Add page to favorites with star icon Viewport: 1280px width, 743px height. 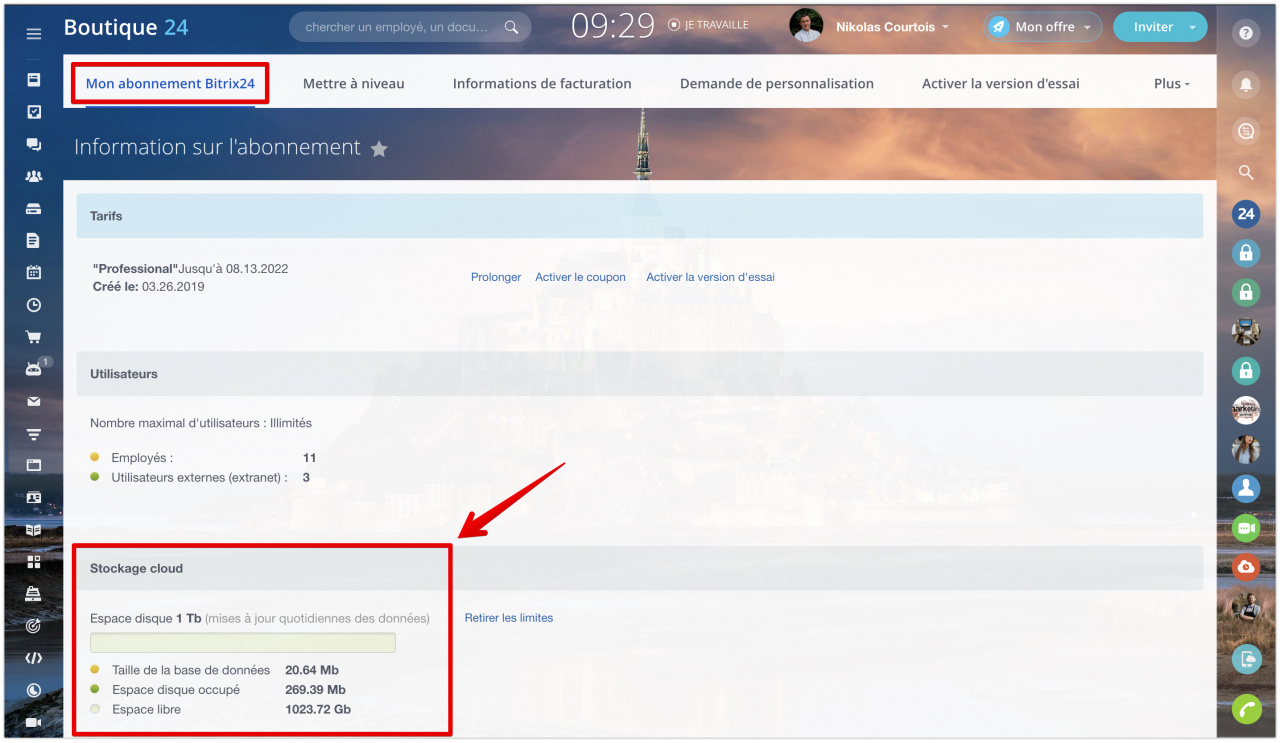coord(379,149)
